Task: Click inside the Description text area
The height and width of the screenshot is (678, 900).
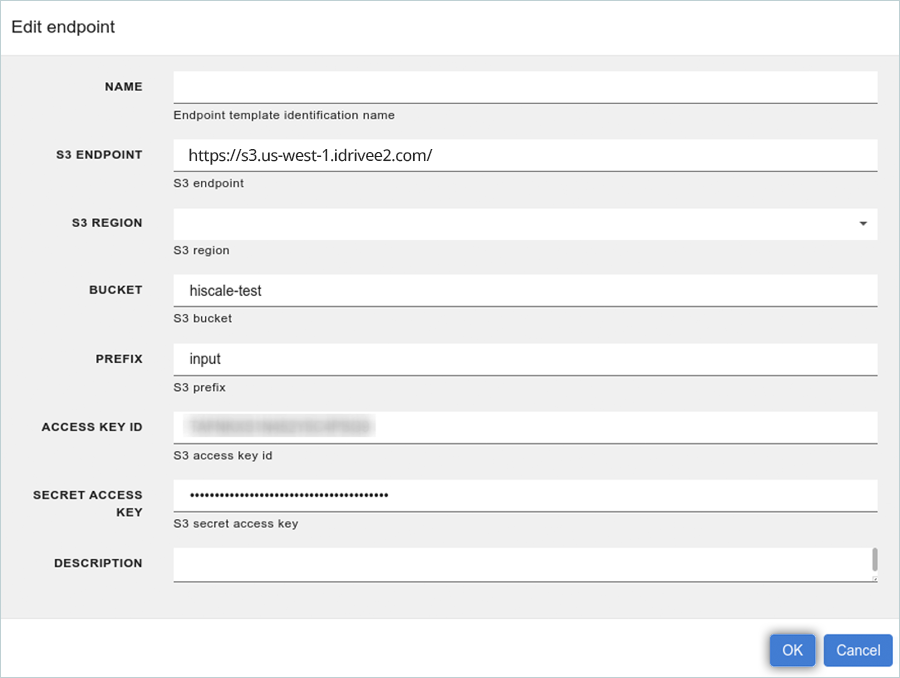Action: click(x=520, y=564)
